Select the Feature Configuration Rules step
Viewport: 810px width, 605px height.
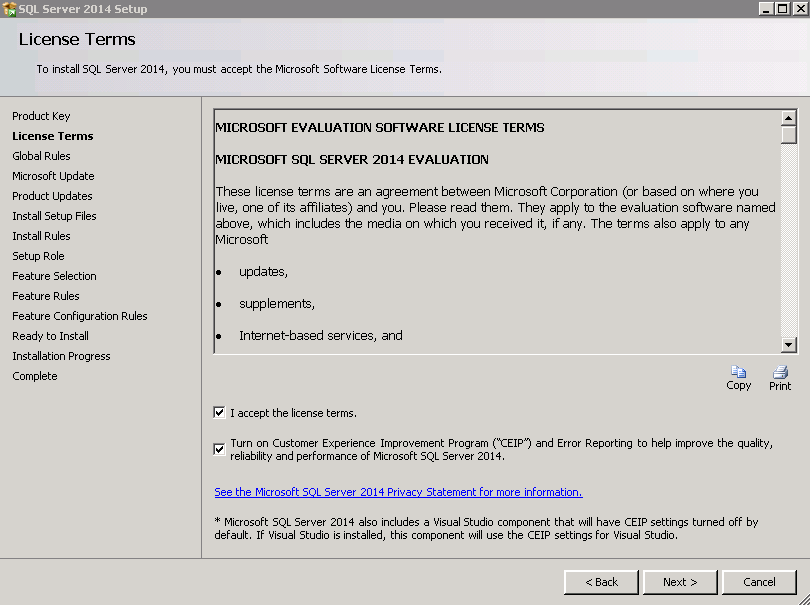tap(80, 316)
